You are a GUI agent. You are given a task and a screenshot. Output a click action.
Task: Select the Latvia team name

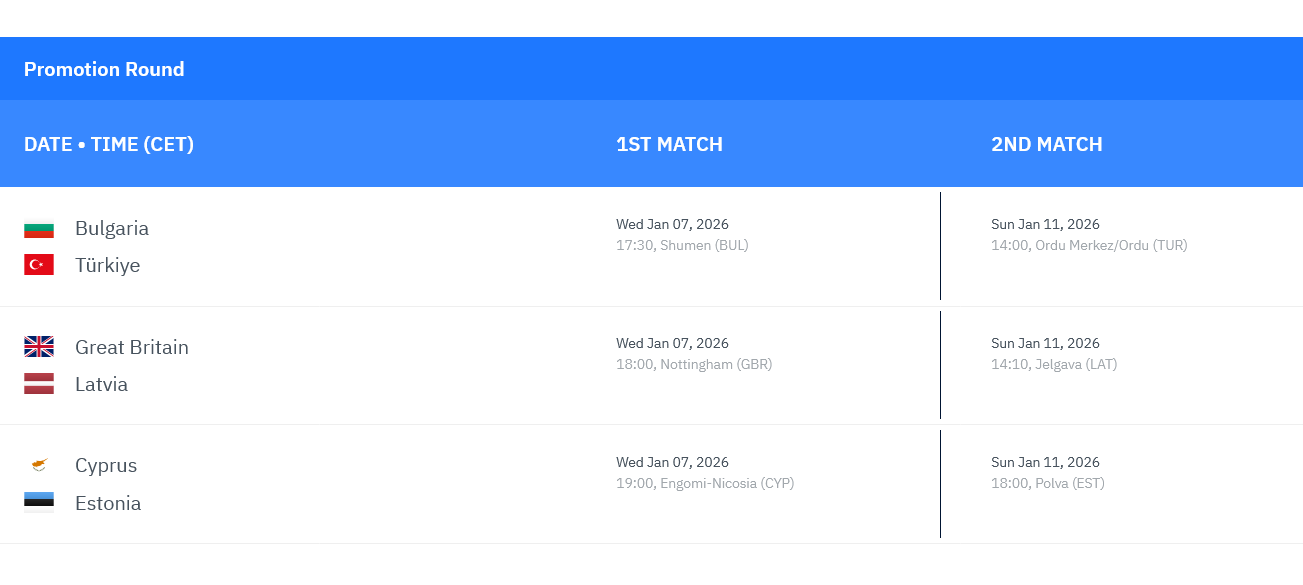[x=101, y=384]
